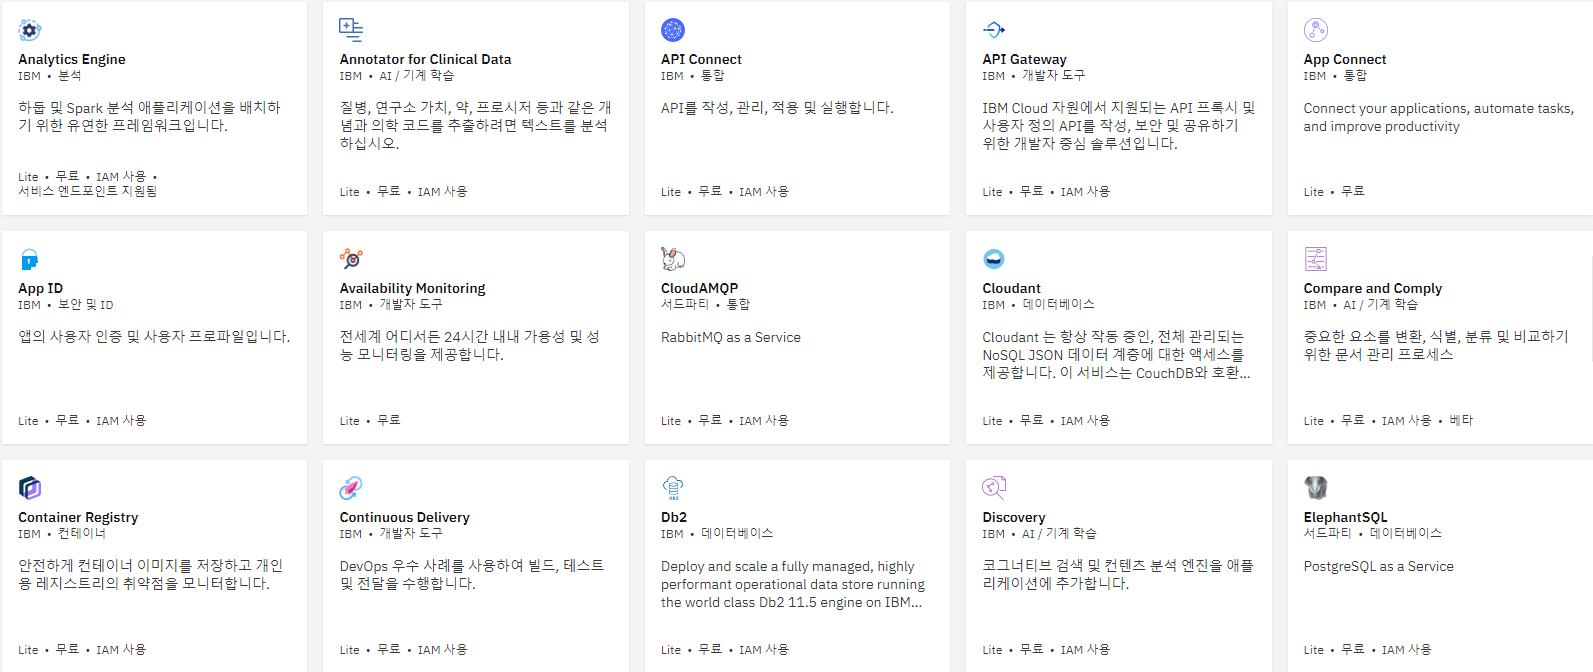1593x672 pixels.
Task: Click 'IBM • 분석' under Analytics Engine
Action: [x=49, y=76]
